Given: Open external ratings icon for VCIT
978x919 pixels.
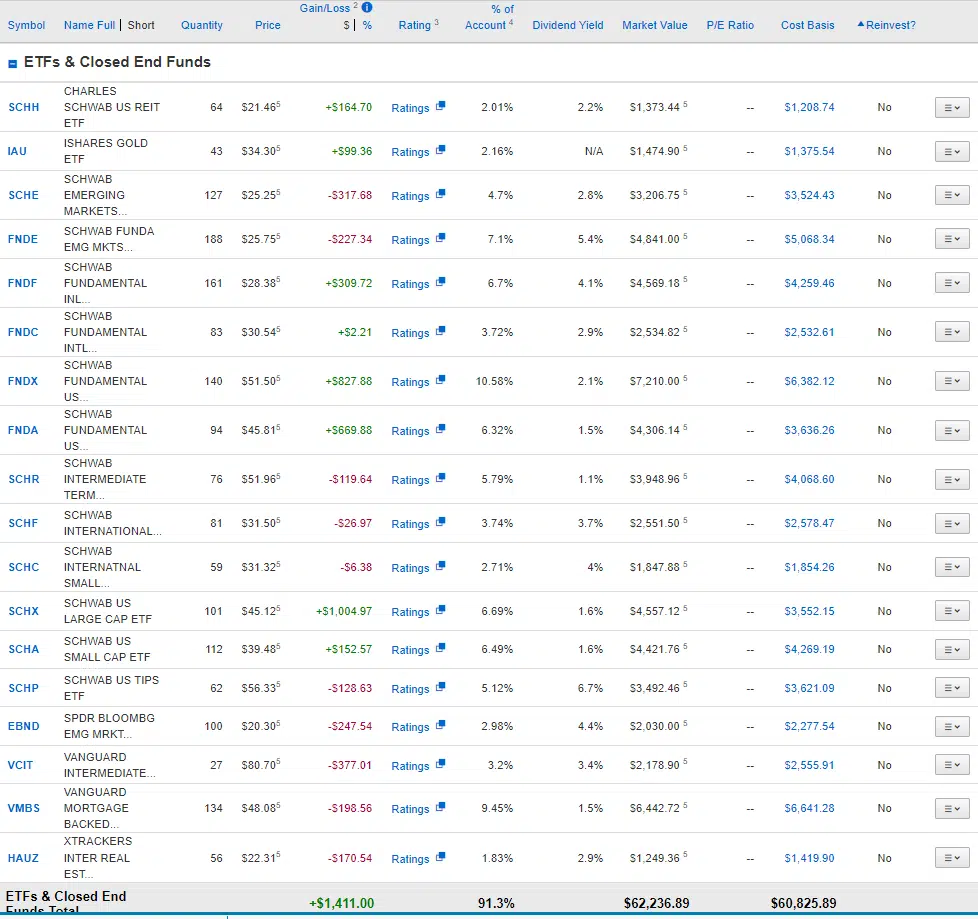Looking at the screenshot, I should [x=440, y=764].
